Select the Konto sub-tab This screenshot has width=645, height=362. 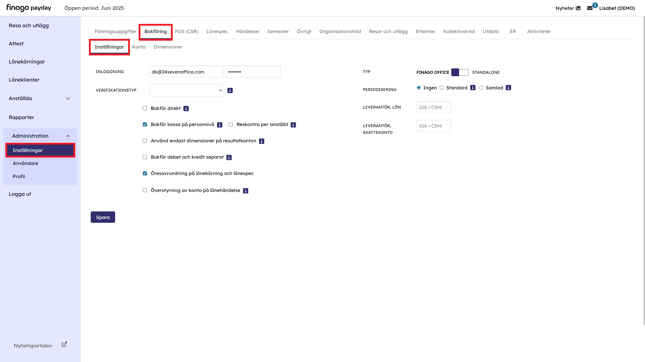(x=139, y=47)
